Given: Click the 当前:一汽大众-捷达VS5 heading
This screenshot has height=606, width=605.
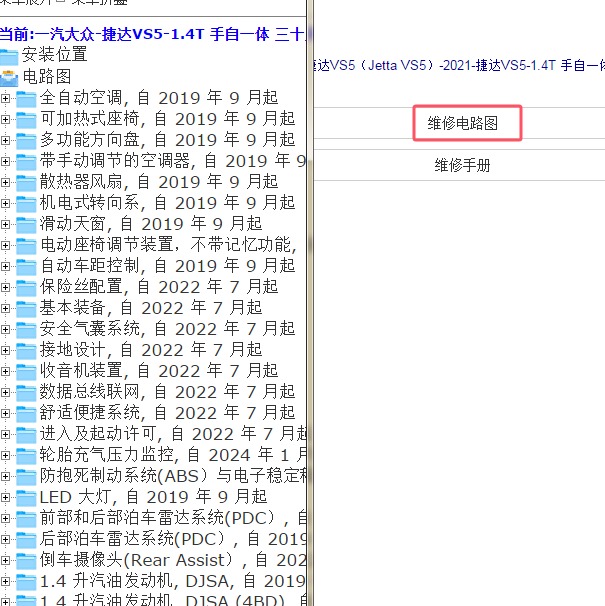Looking at the screenshot, I should (x=153, y=34).
